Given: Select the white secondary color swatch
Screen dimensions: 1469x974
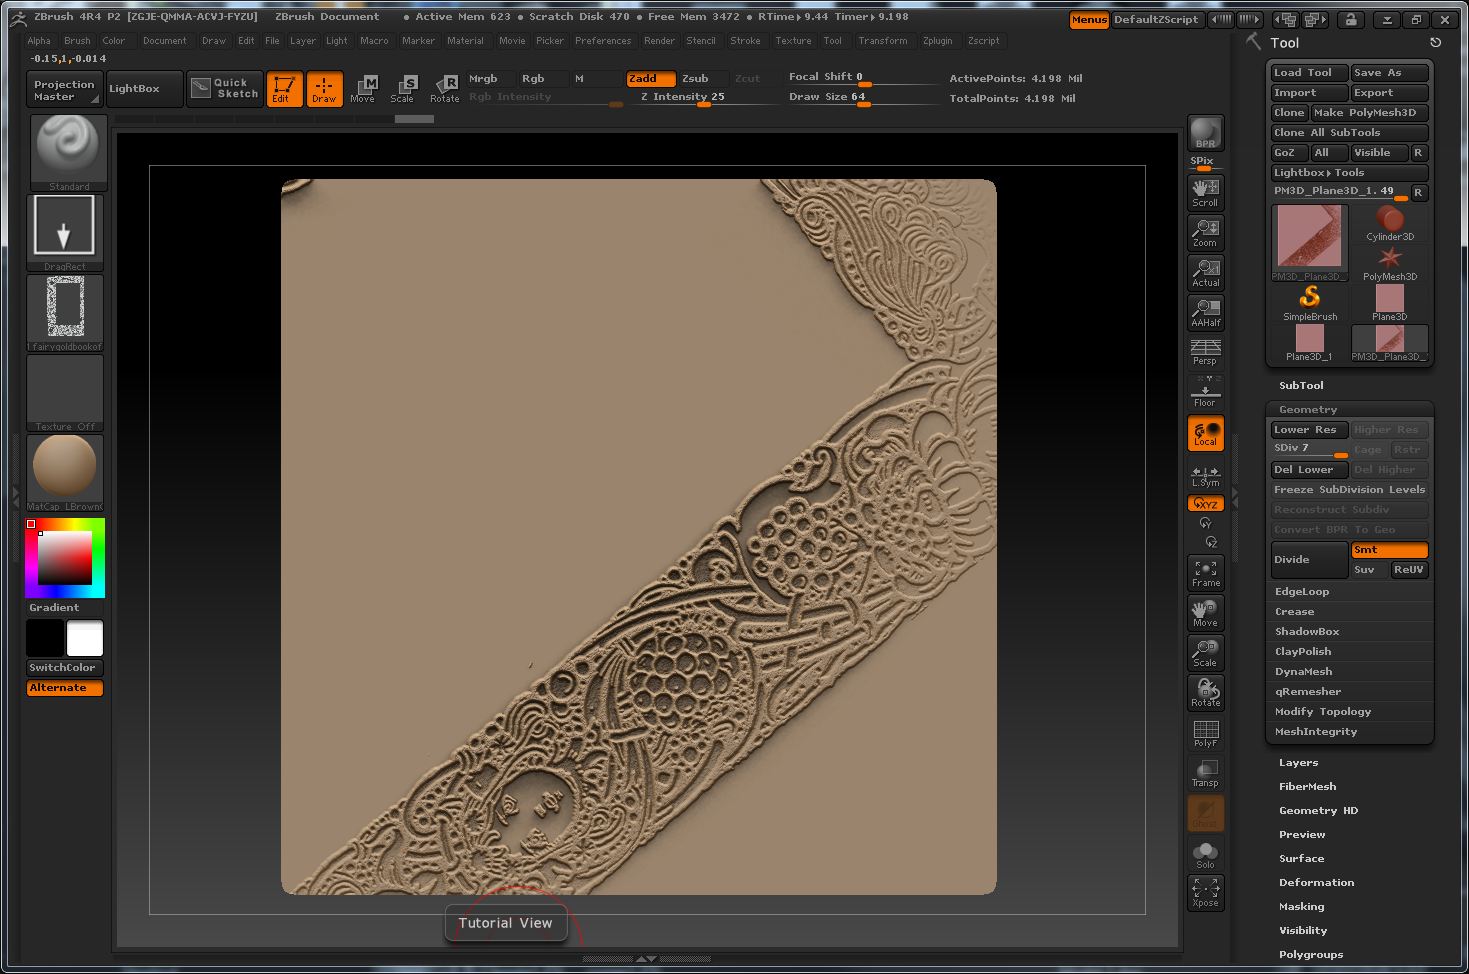Looking at the screenshot, I should [84, 638].
